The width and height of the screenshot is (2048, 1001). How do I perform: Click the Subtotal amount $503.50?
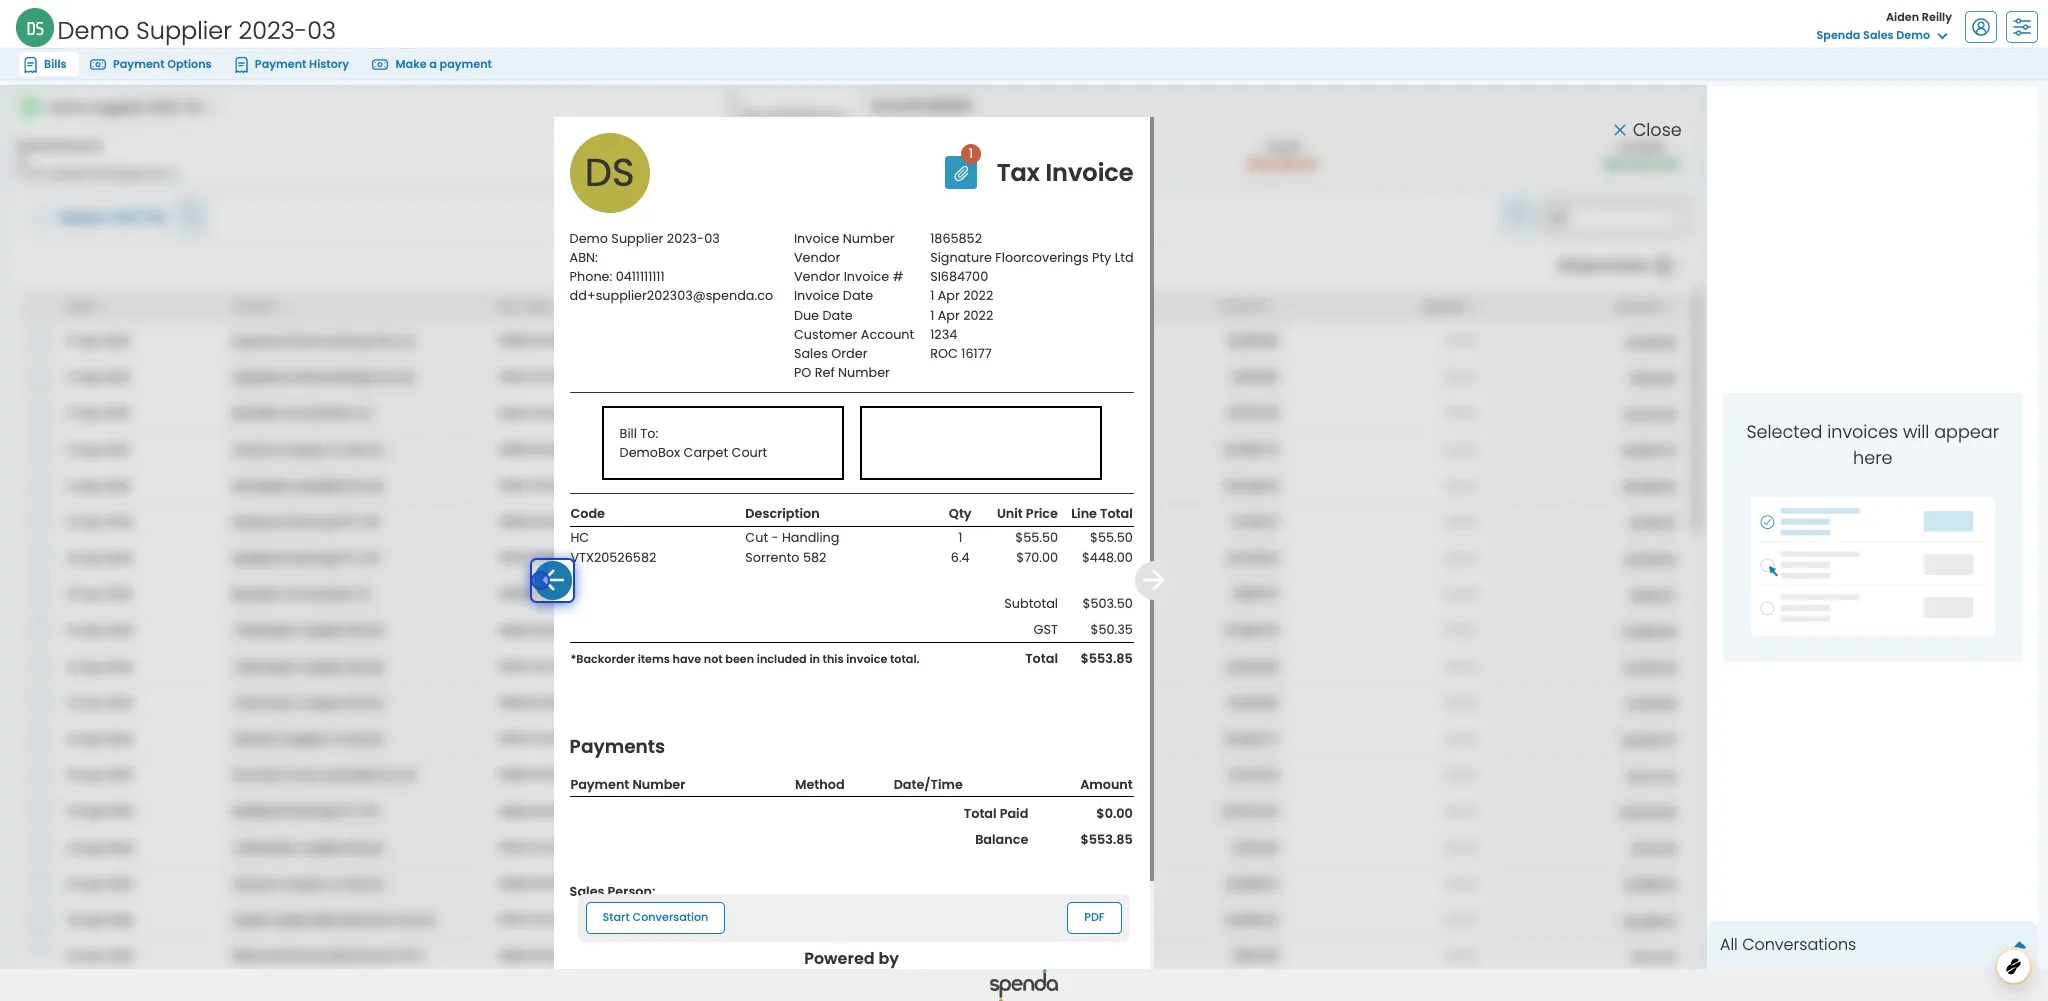[x=1107, y=603]
